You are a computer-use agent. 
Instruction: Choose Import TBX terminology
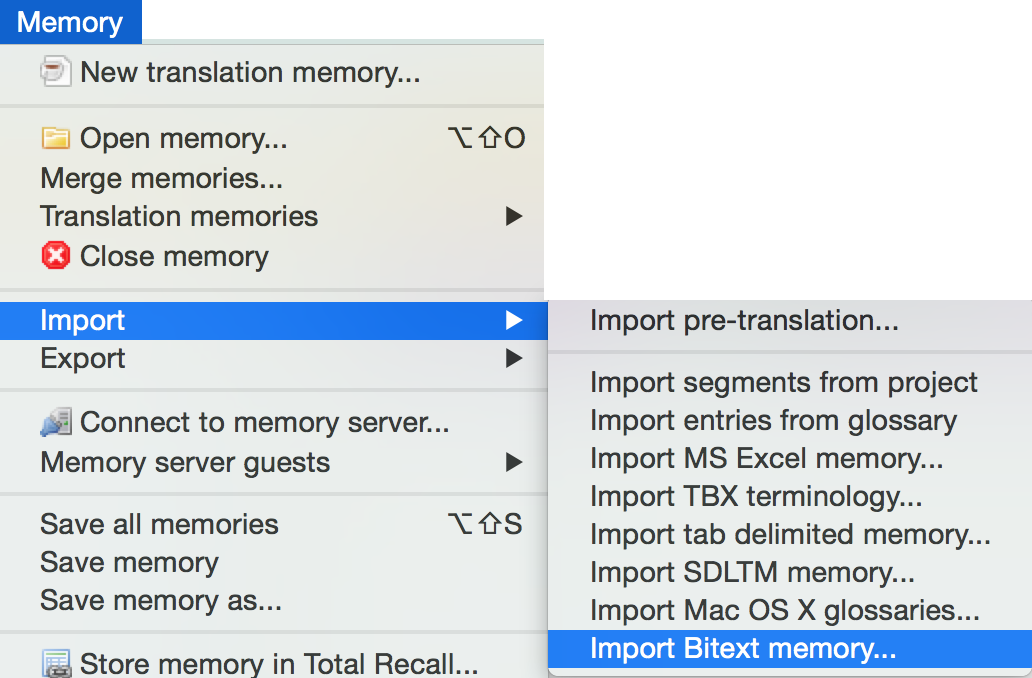756,496
